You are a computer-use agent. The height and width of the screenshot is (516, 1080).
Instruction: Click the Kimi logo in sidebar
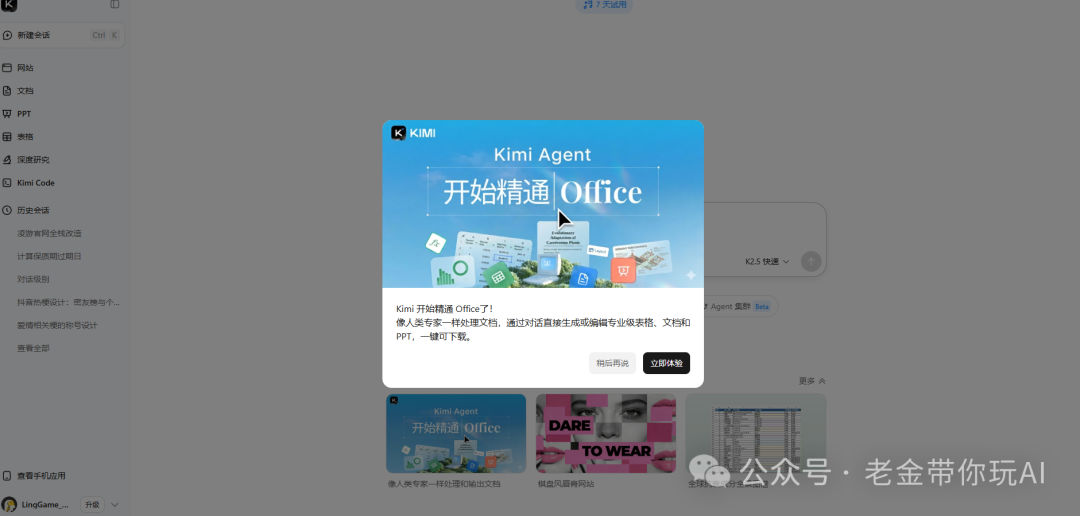pos(9,5)
